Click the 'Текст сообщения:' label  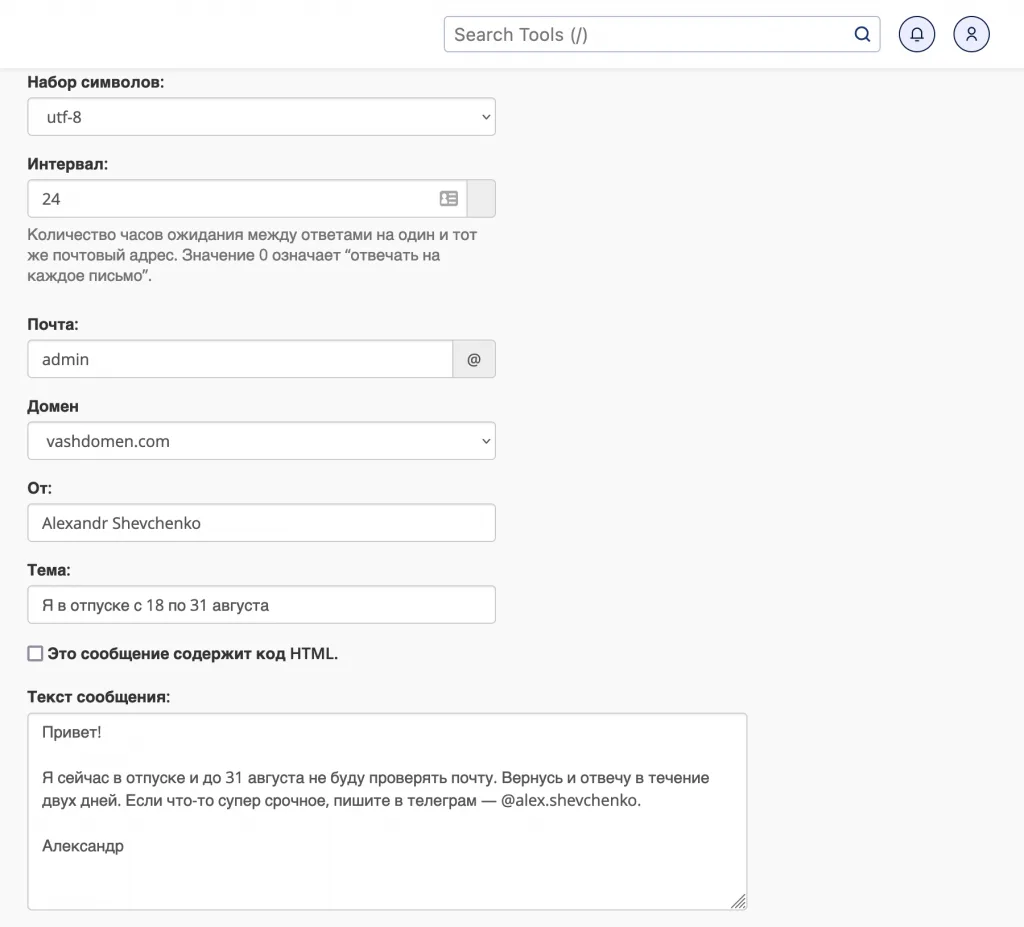99,697
